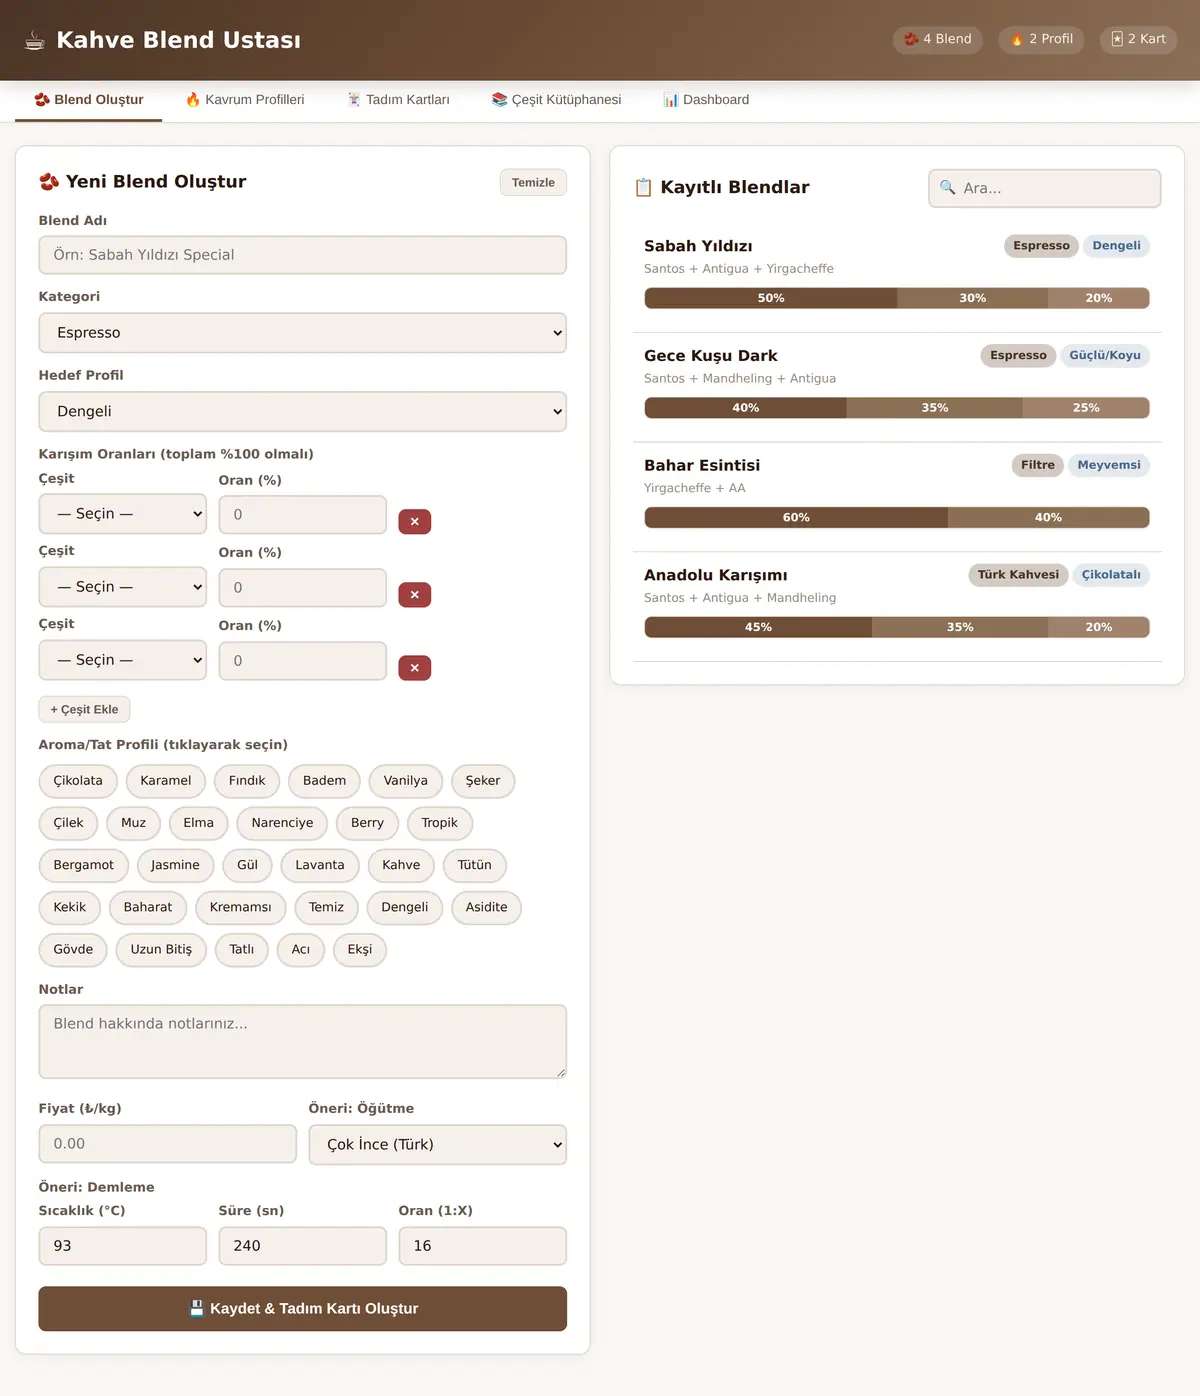
Task: Click the card icon in 2 Kart badge
Action: (x=1117, y=39)
